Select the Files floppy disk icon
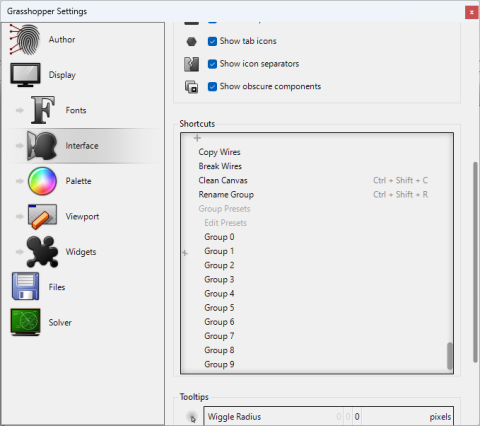Screen dimensions: 480x426 pyautogui.click(x=25, y=286)
